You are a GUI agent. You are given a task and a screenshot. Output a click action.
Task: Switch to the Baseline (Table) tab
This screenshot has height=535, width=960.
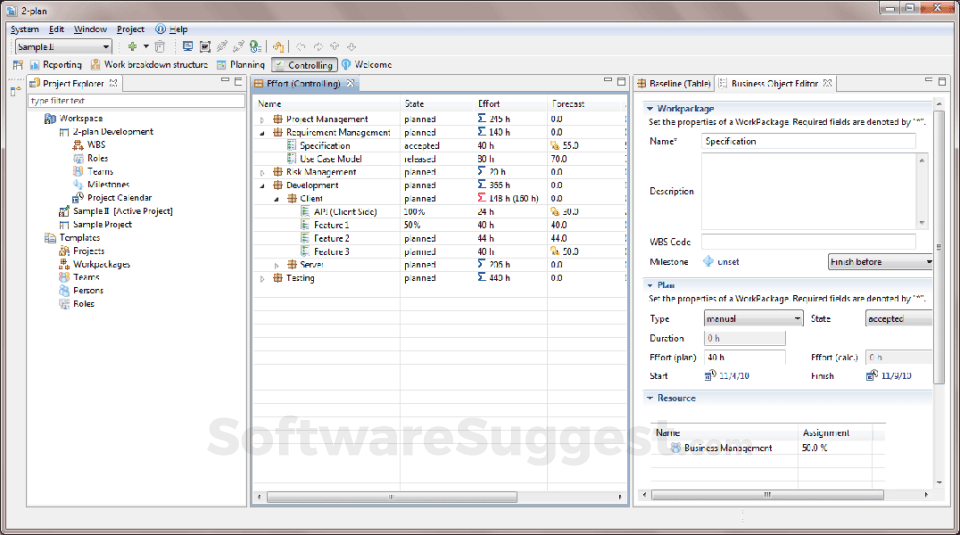pos(674,83)
